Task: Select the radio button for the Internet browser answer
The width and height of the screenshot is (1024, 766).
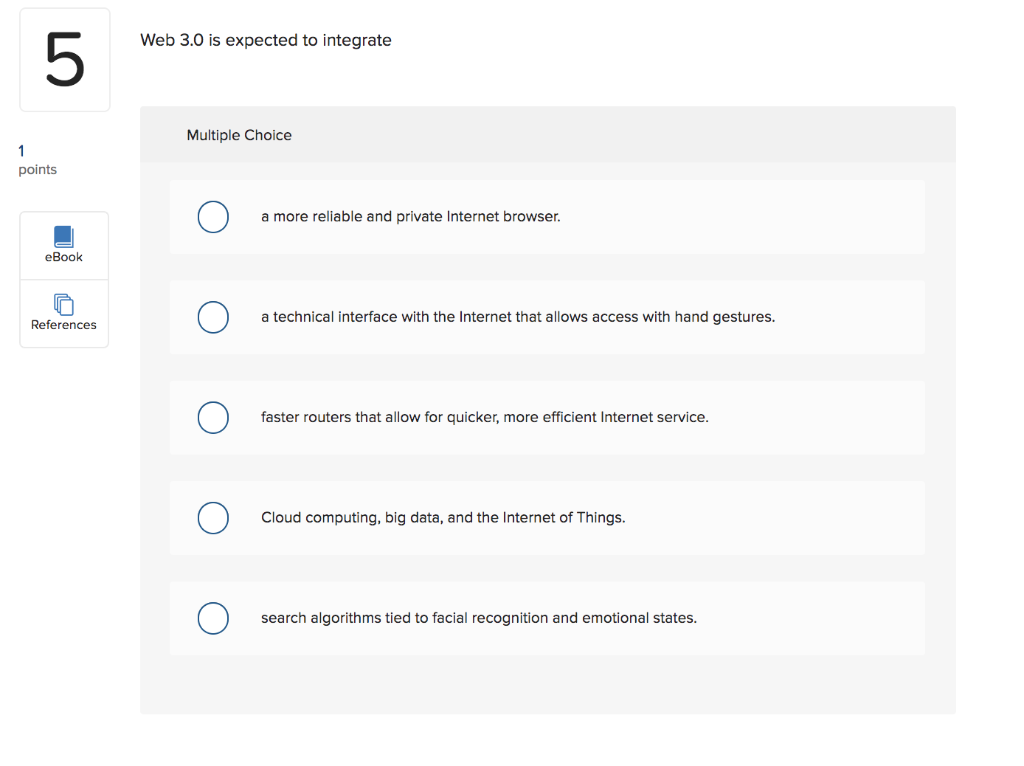Action: [x=213, y=217]
